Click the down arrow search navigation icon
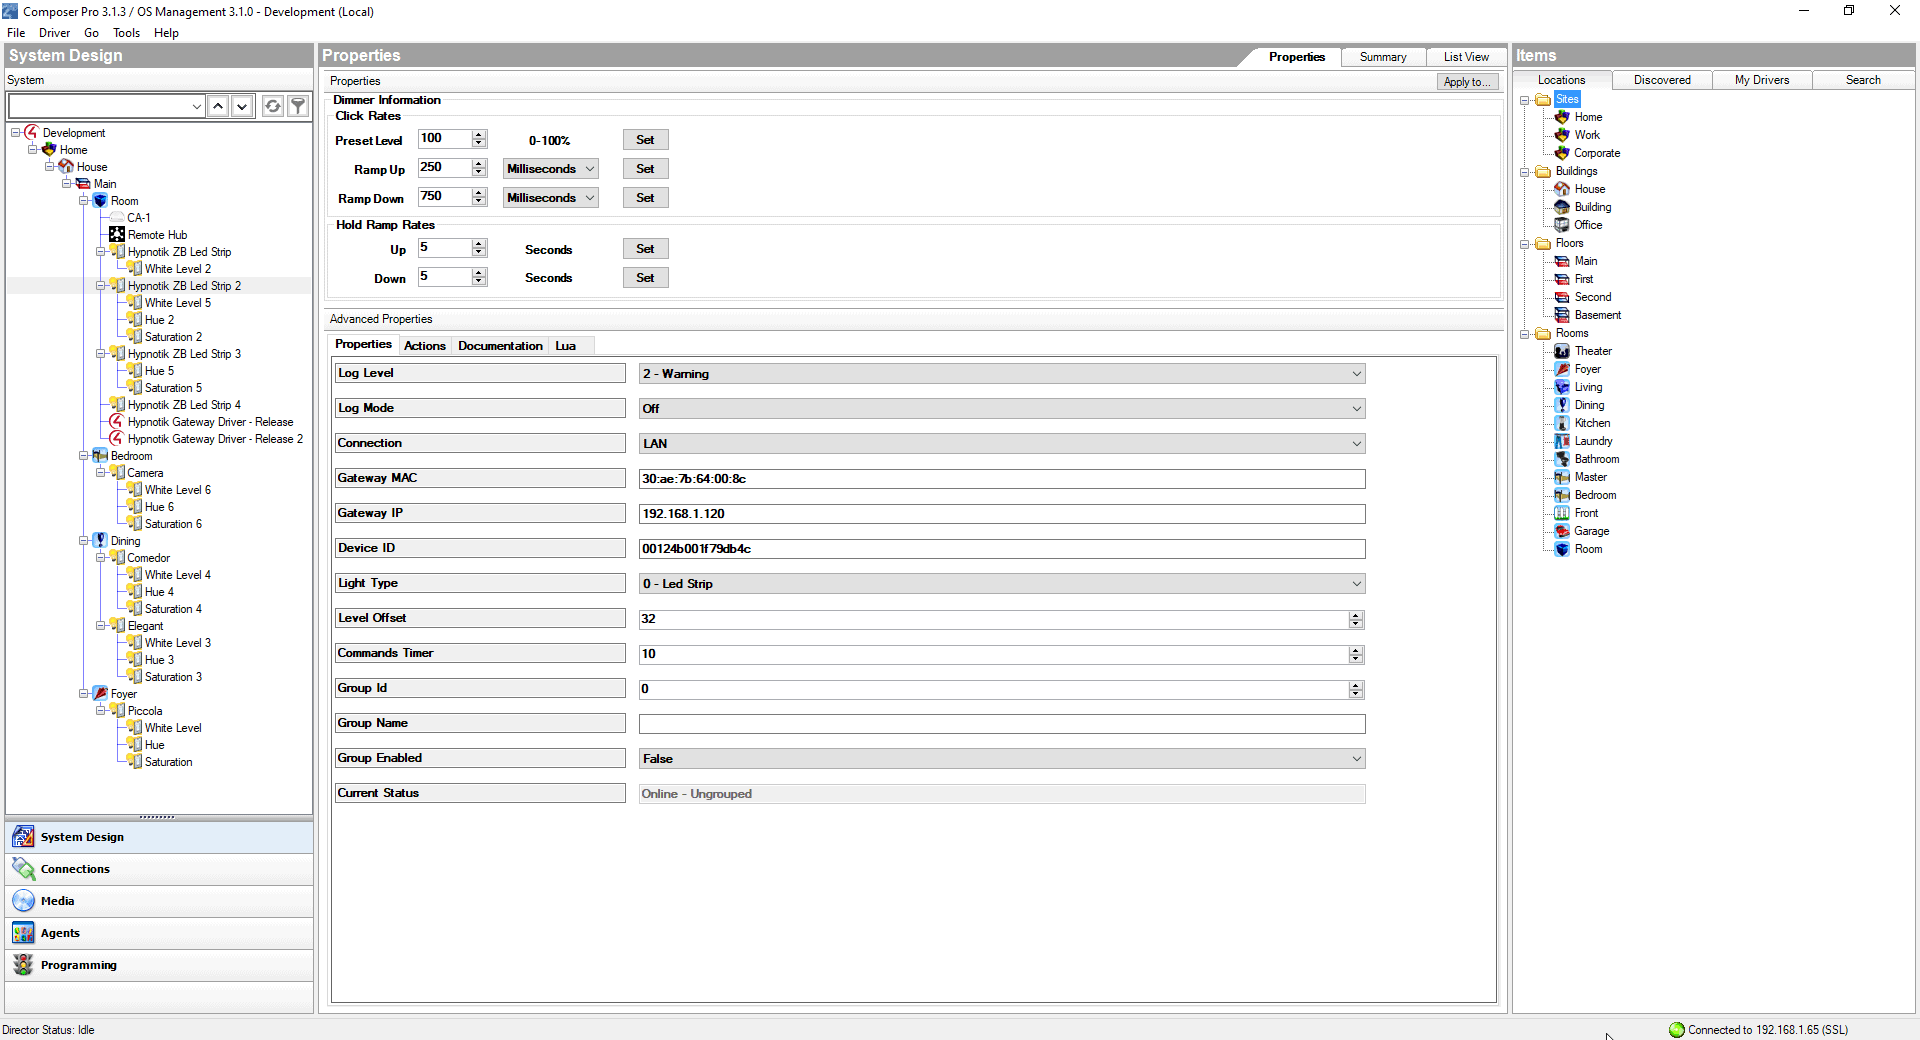Screen dimensions: 1920x1040 click(x=242, y=106)
